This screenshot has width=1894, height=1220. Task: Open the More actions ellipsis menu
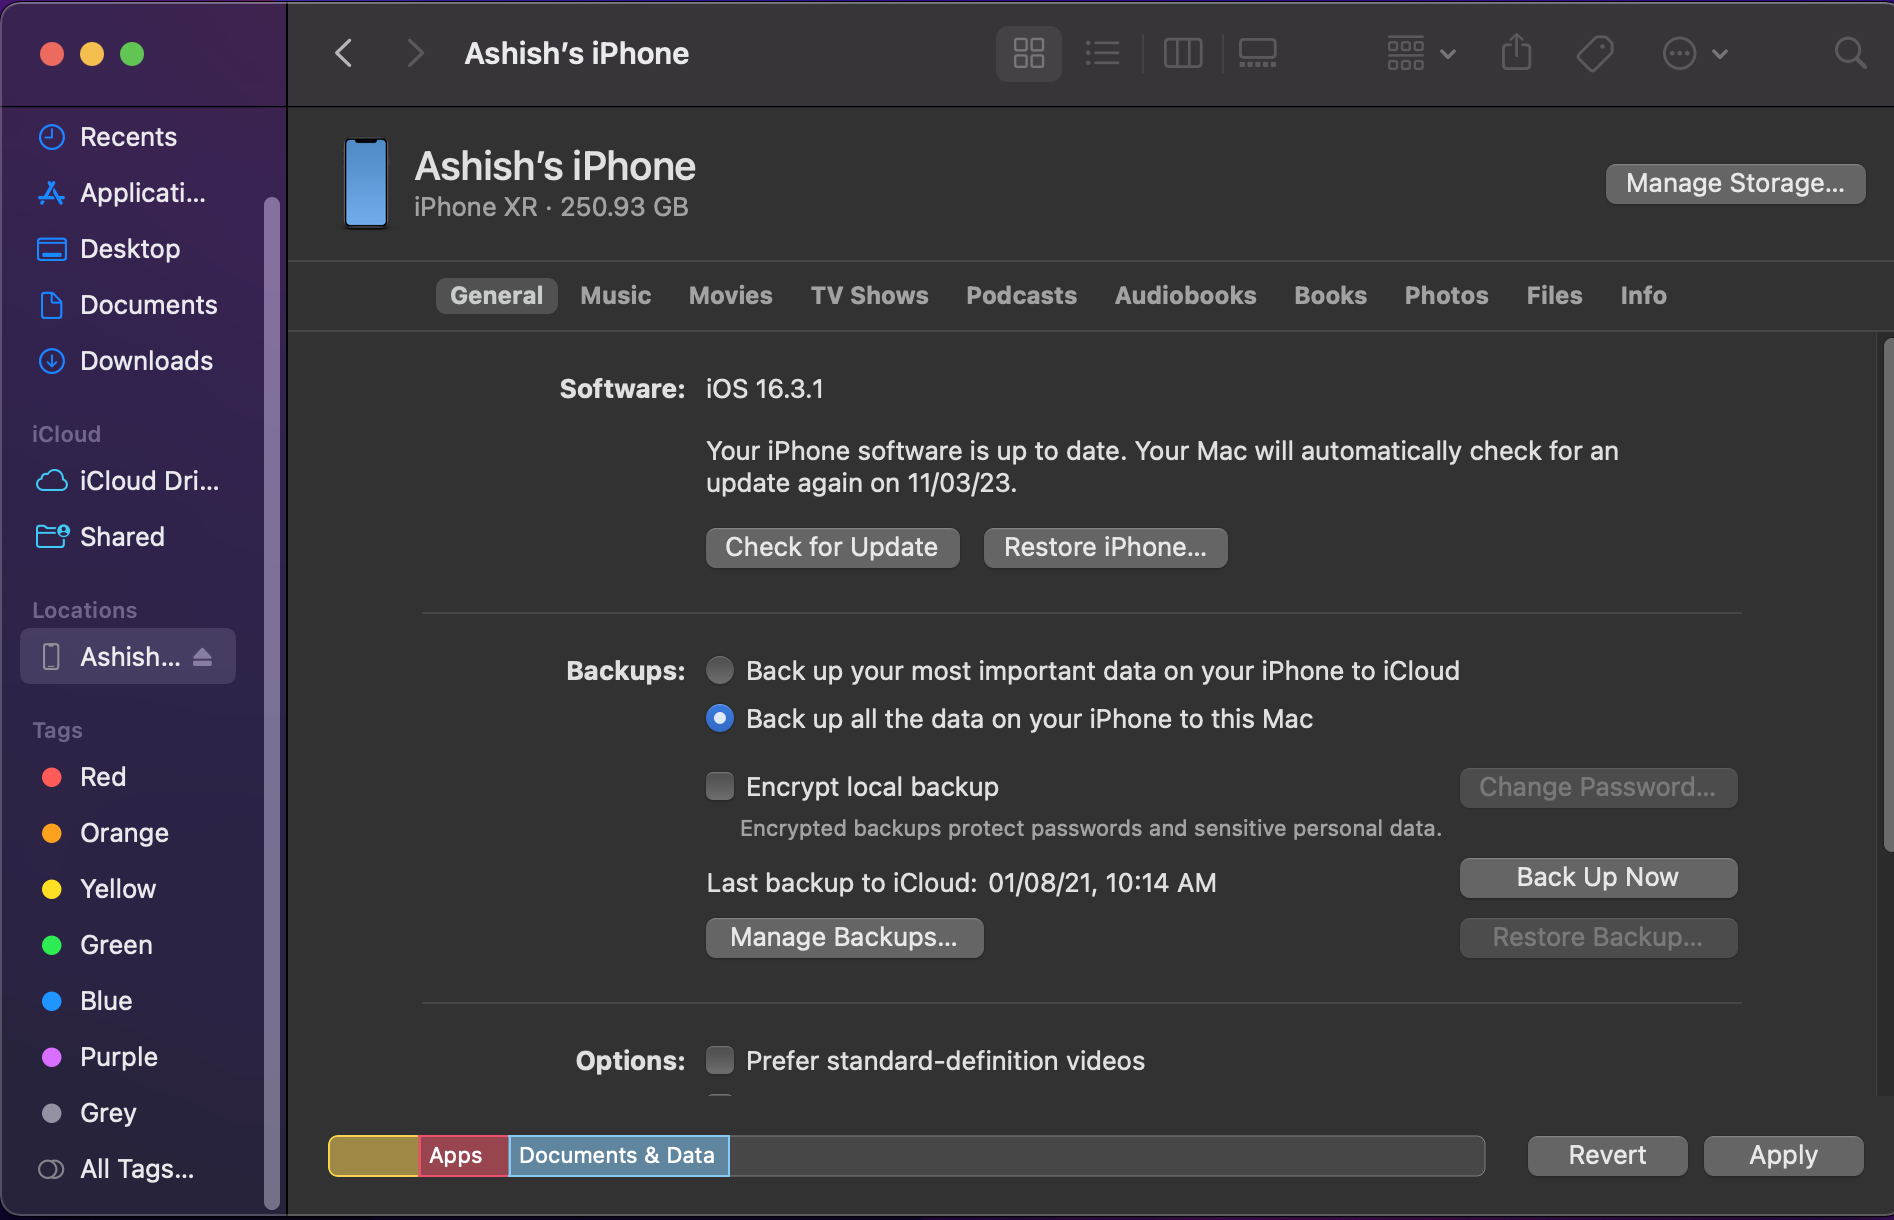(1695, 53)
